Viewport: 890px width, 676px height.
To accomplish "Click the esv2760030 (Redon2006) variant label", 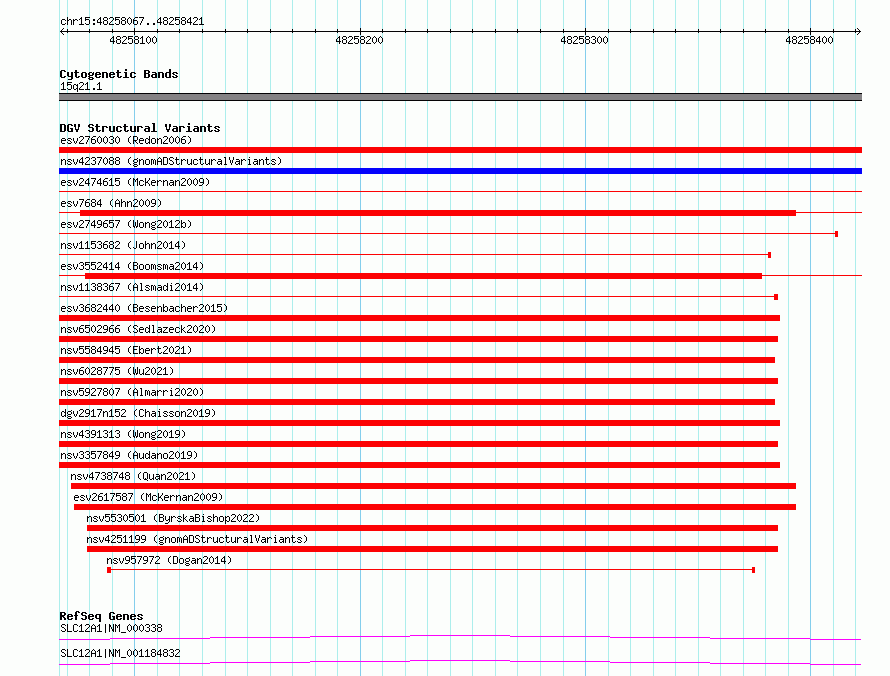I will pos(126,140).
